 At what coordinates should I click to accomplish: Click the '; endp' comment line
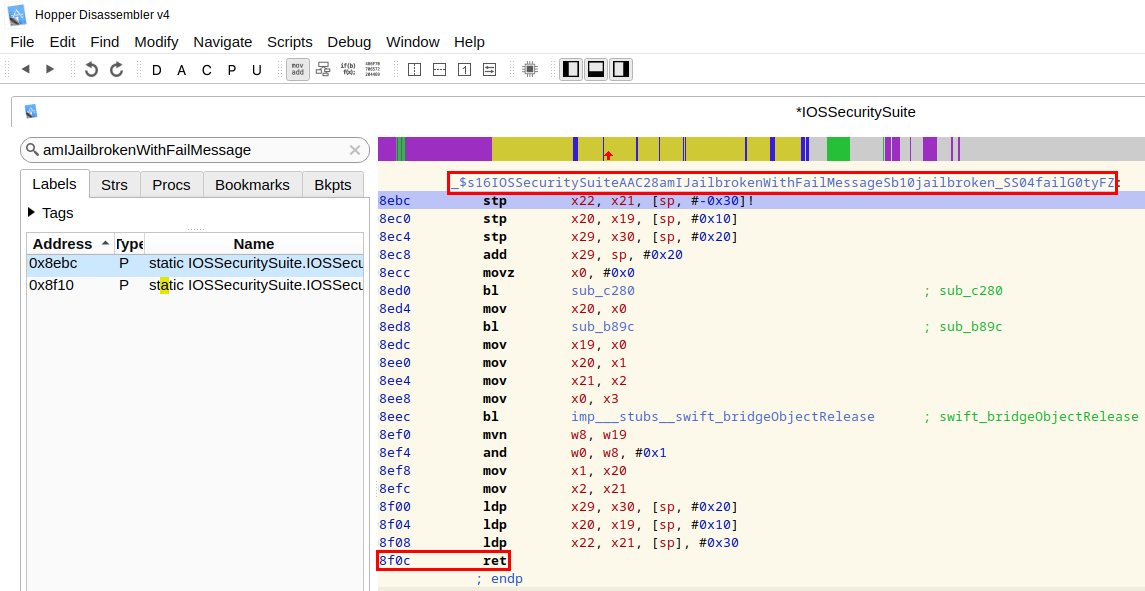tap(499, 579)
